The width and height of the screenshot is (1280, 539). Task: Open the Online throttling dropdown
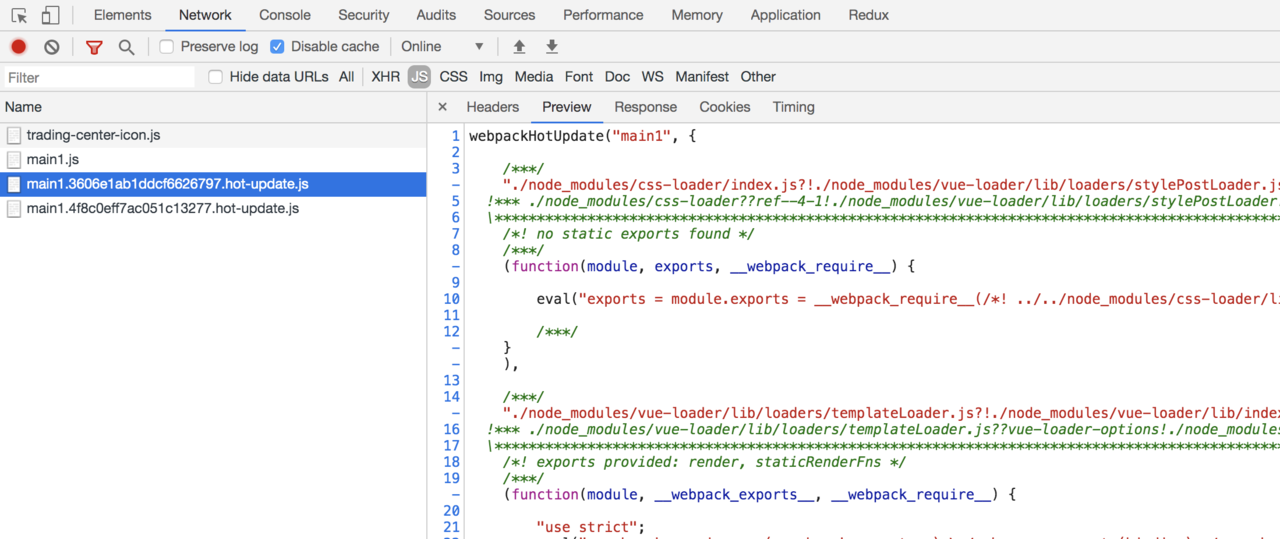coord(442,47)
